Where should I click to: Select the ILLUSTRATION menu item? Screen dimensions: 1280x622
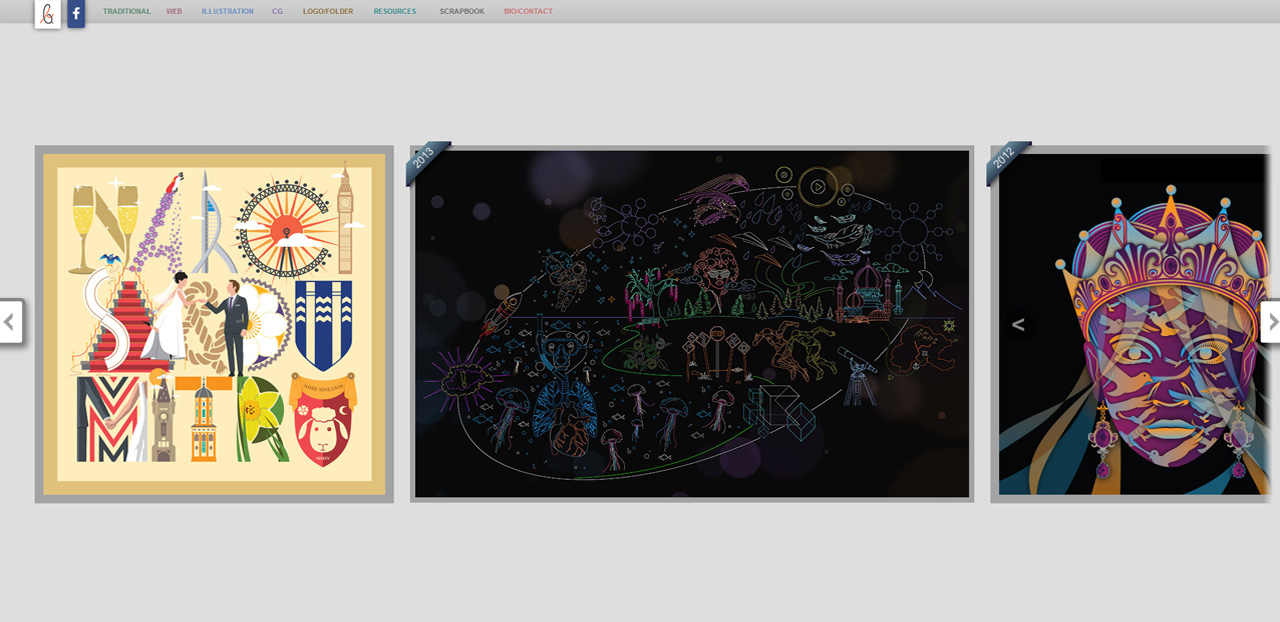228,12
